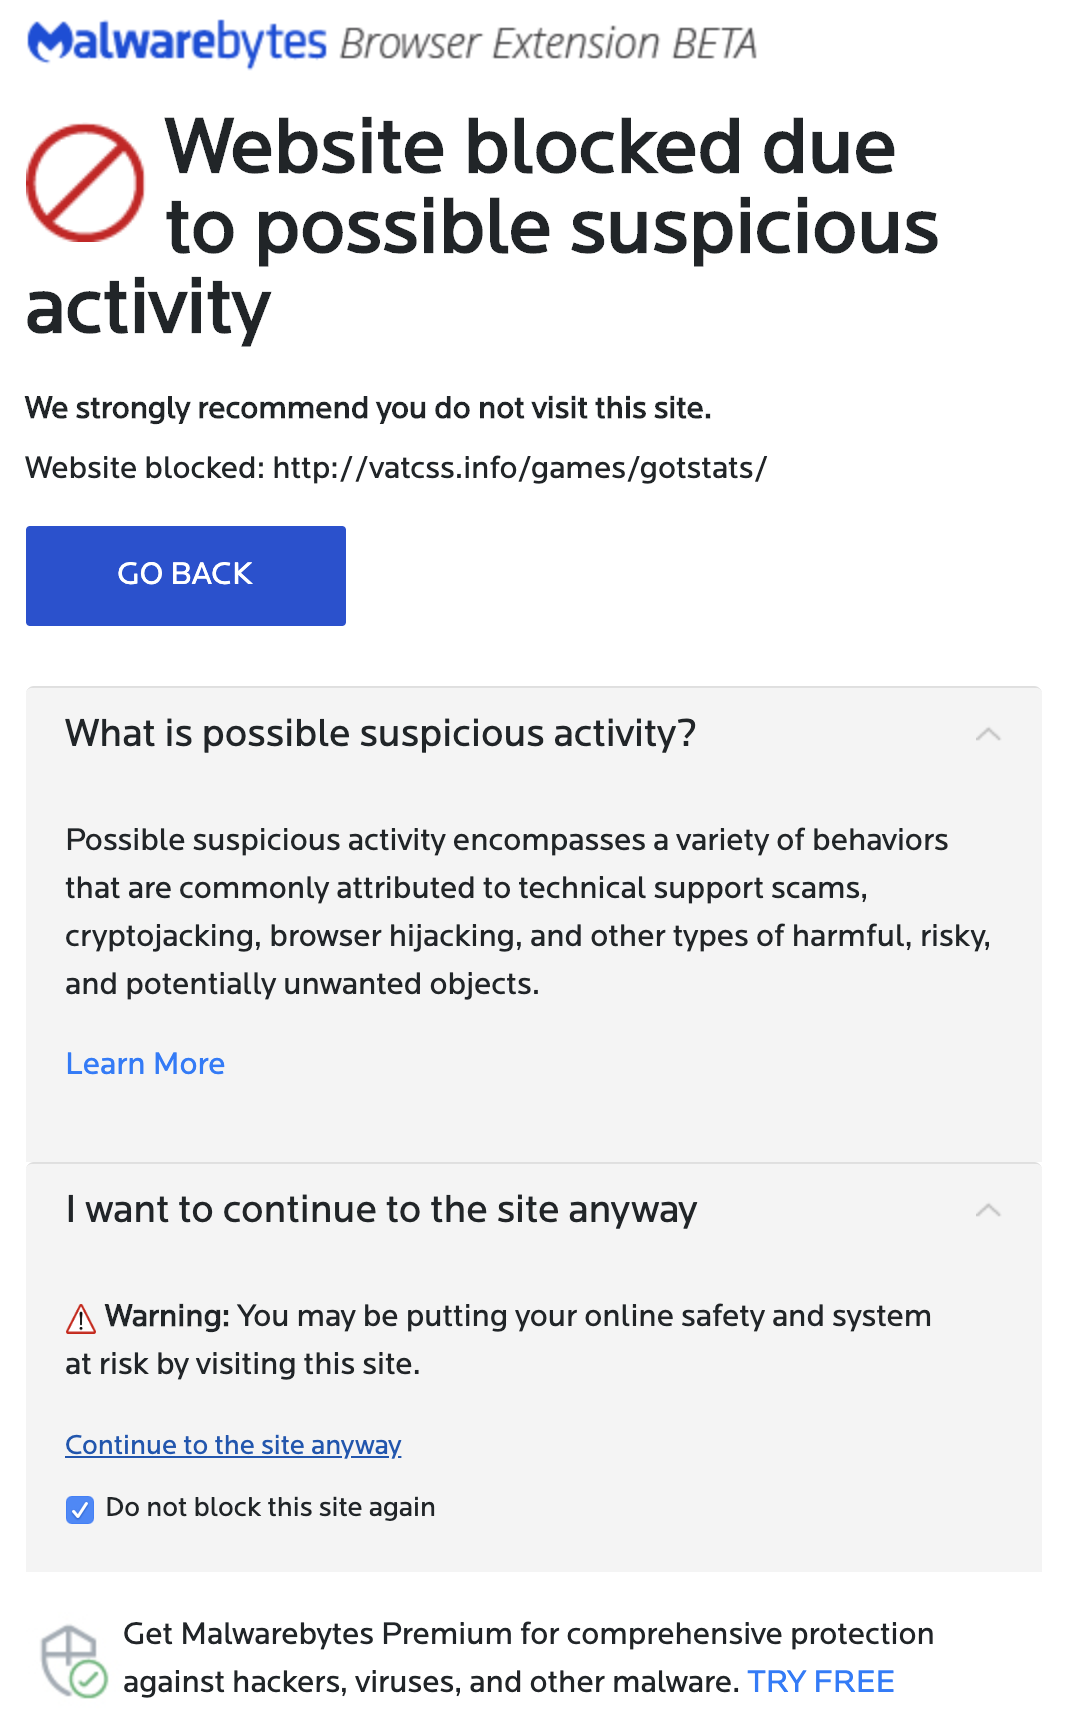Click the "Browser Extension BETA" header text

point(548,44)
